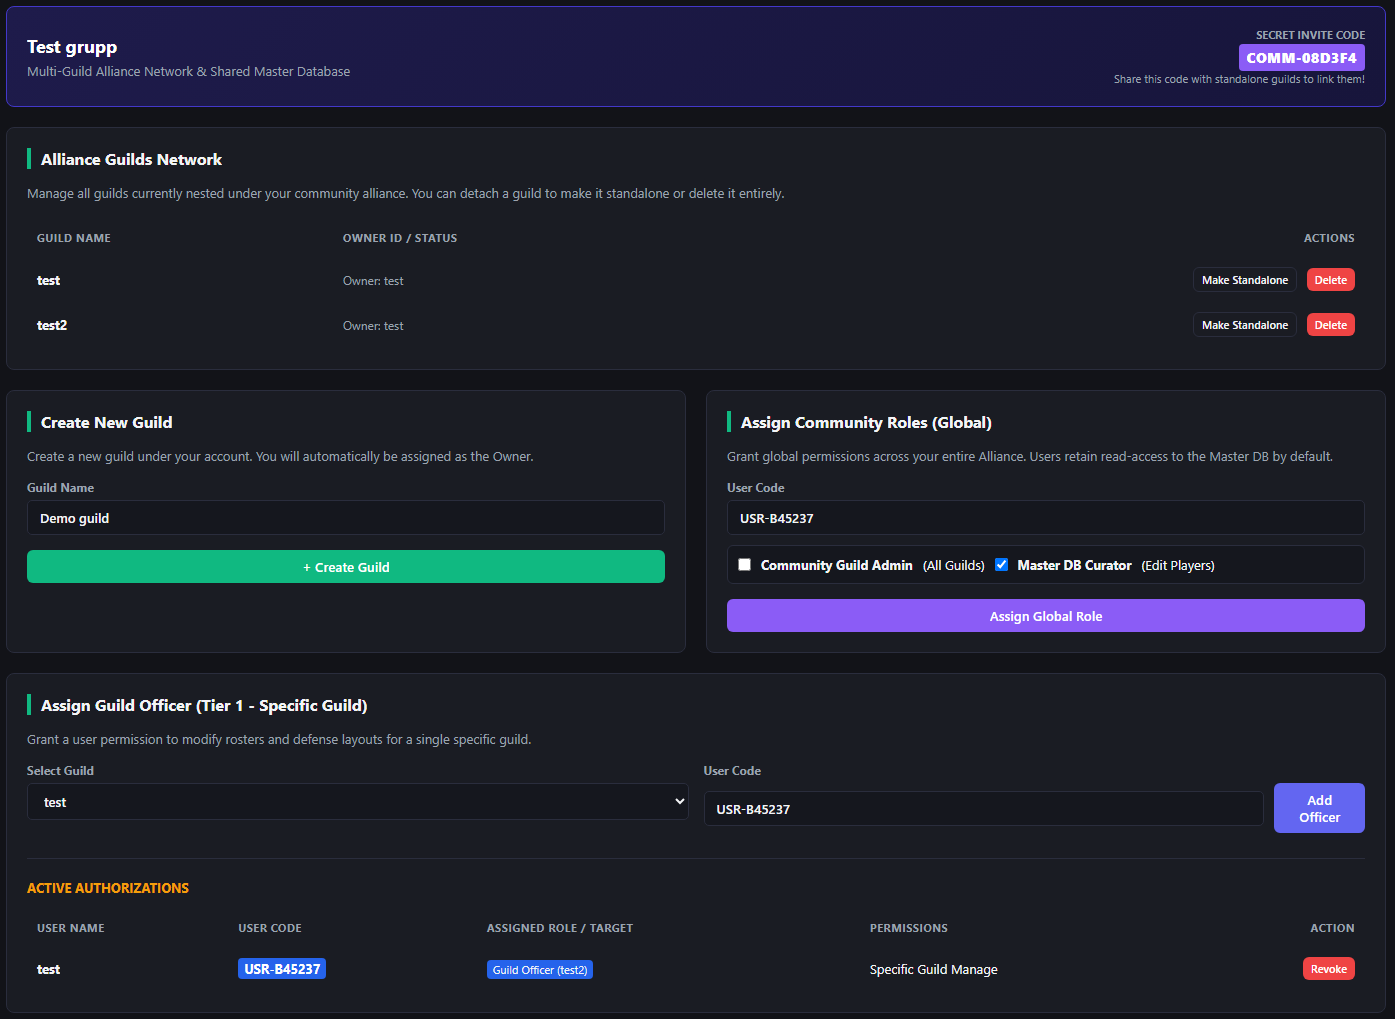Click the ASSIGNED ROLE / TARGET column header
Viewport: 1395px width, 1019px height.
coord(560,928)
